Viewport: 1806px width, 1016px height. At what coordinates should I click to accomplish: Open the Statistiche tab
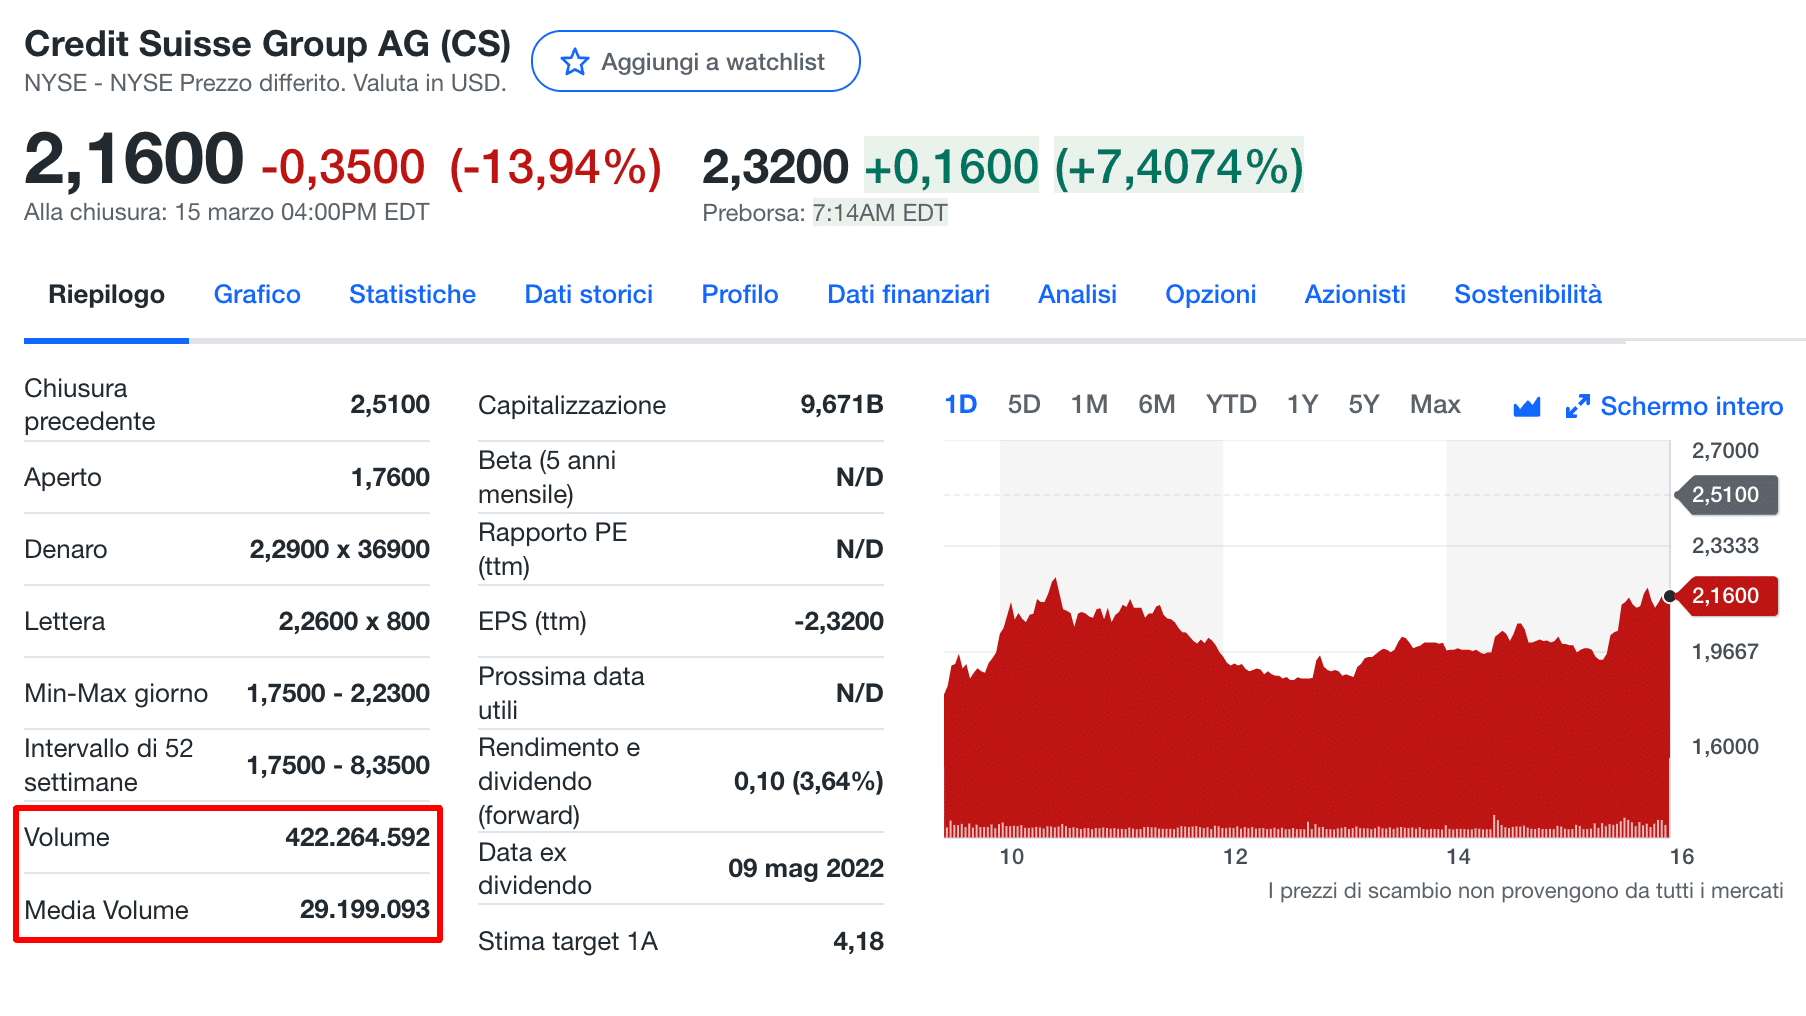(412, 294)
